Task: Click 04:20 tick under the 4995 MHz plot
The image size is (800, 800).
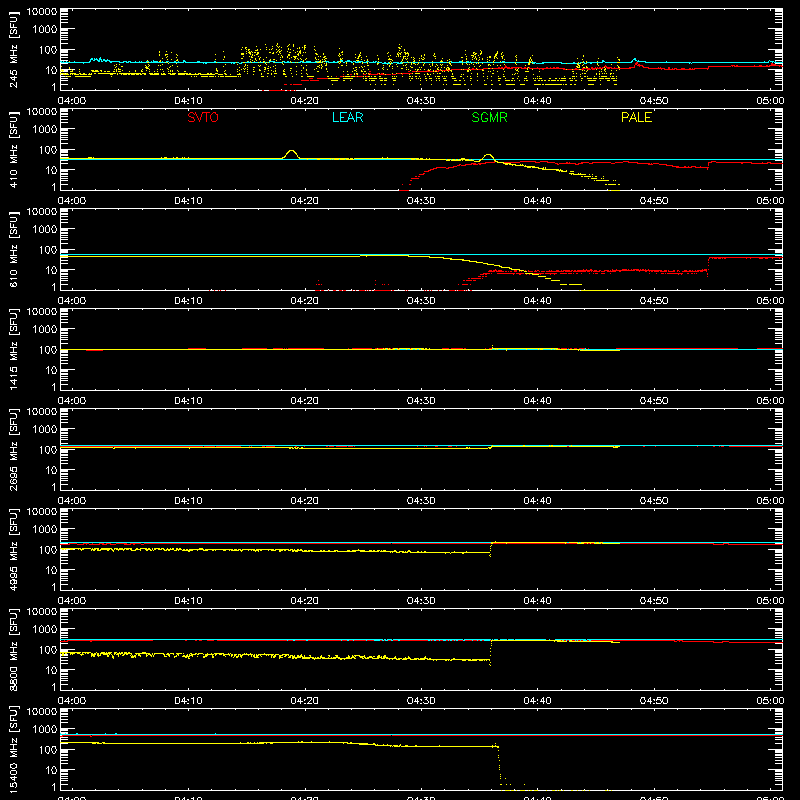Action: (x=305, y=601)
